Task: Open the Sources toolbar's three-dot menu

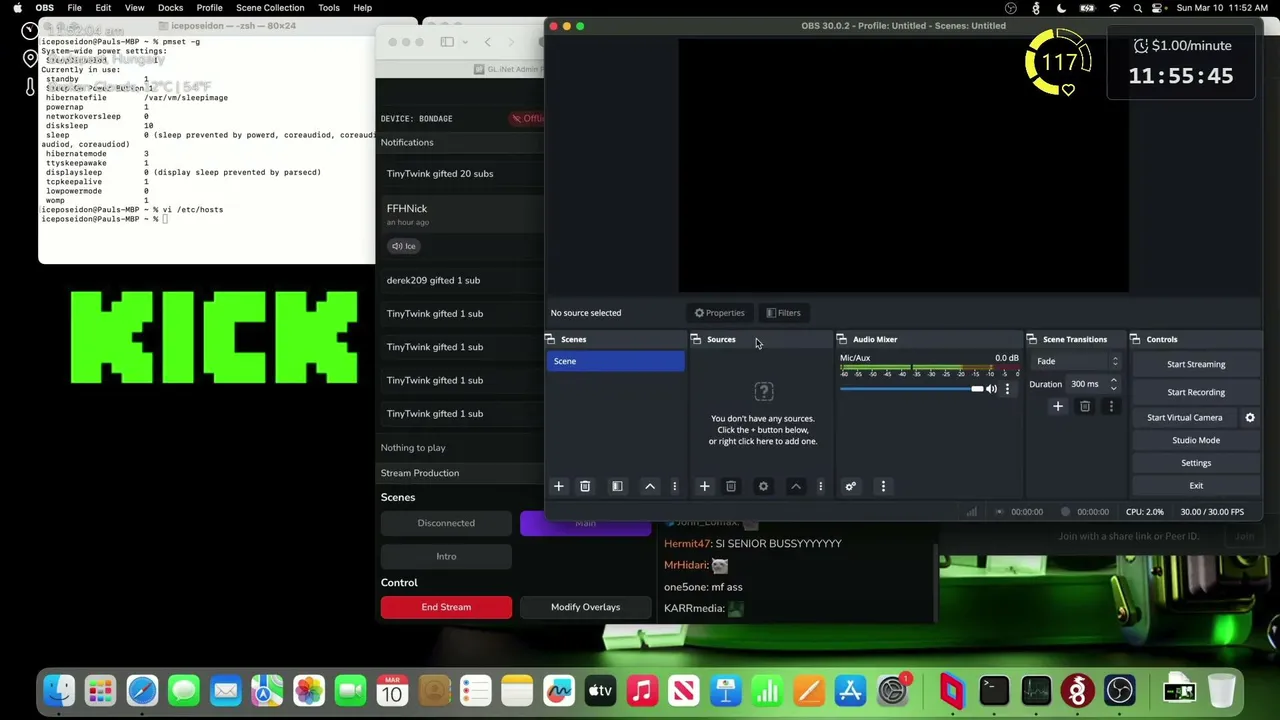Action: 820,486
